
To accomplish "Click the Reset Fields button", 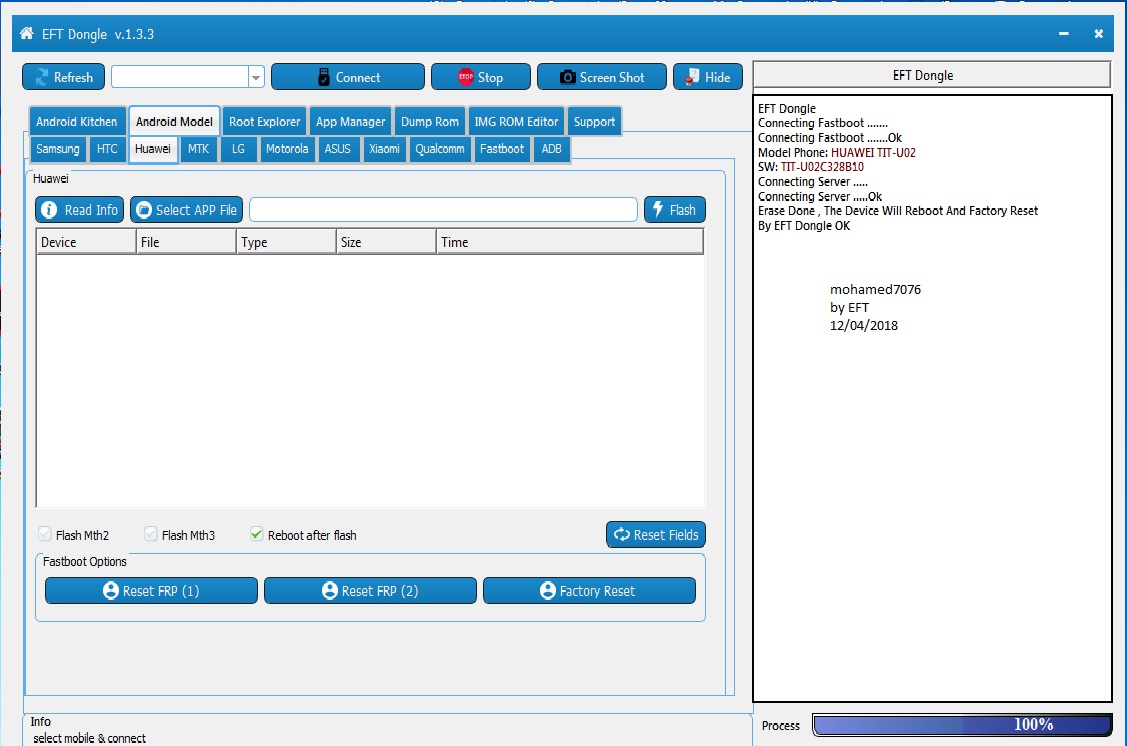I will tap(656, 535).
